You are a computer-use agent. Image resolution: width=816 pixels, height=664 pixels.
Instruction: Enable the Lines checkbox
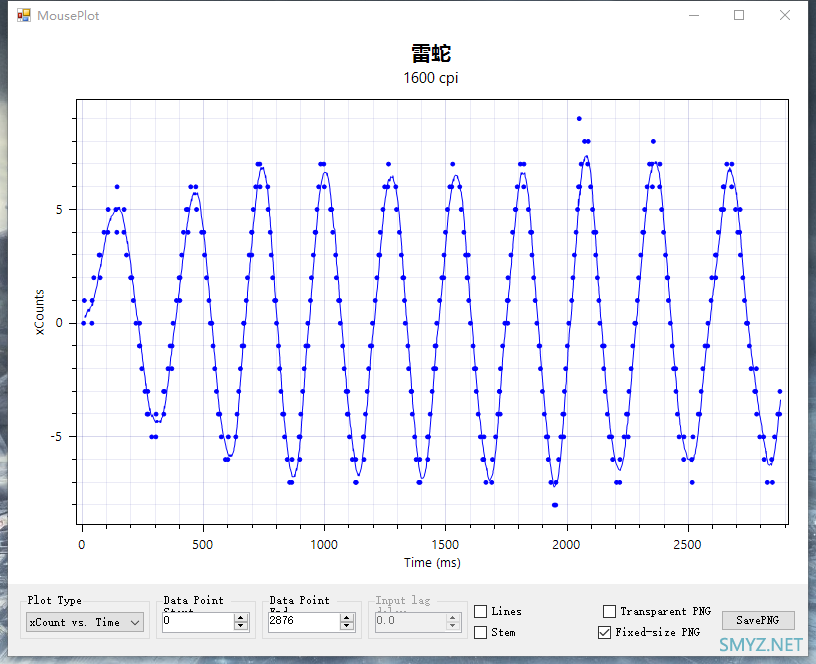coord(481,611)
